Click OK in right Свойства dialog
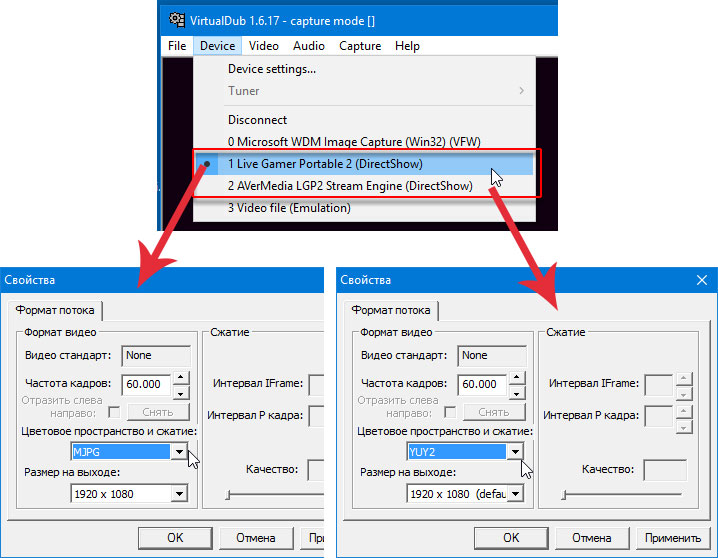The height and width of the screenshot is (558, 718). [511, 538]
